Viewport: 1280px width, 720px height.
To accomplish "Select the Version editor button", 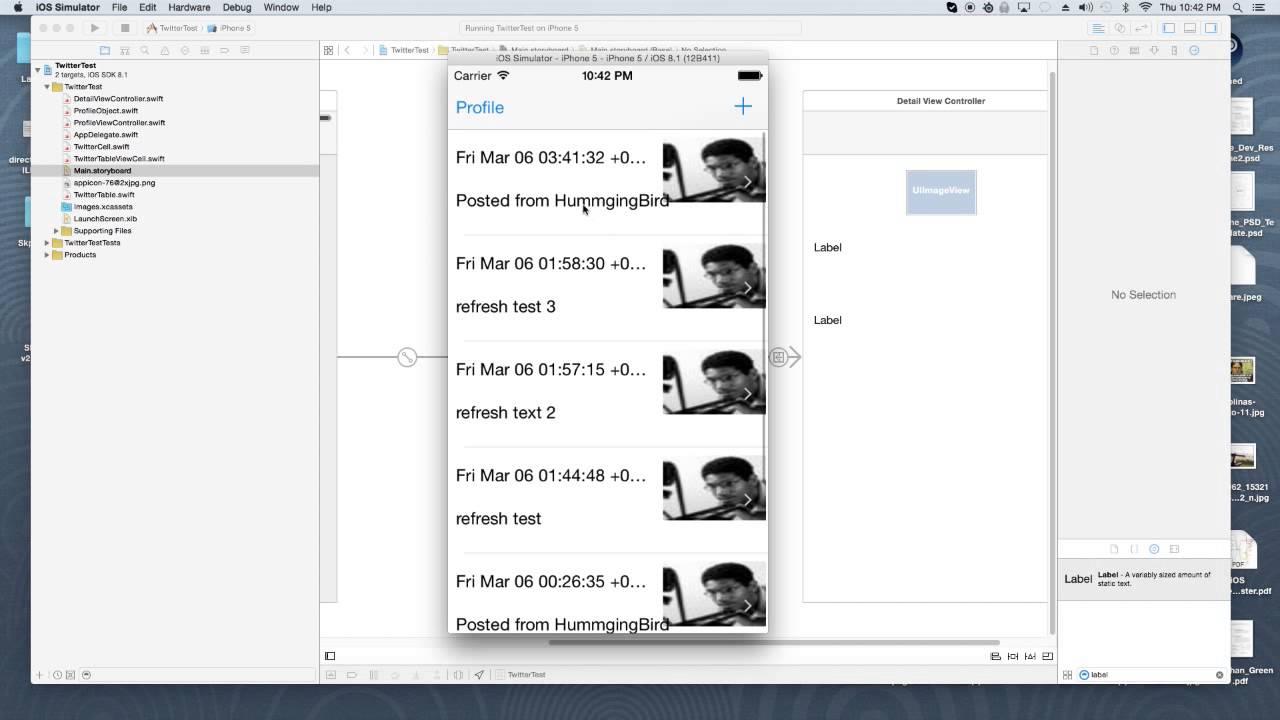I will coord(1141,28).
